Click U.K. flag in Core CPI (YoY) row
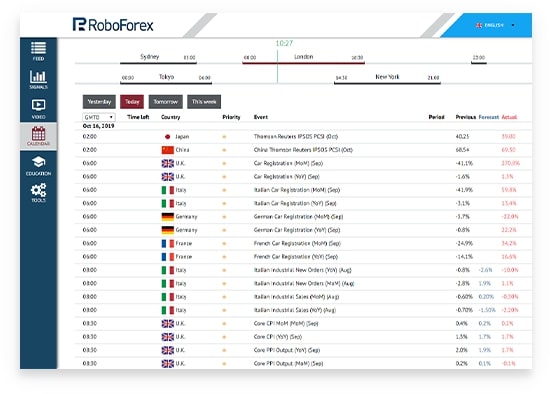 [168, 337]
